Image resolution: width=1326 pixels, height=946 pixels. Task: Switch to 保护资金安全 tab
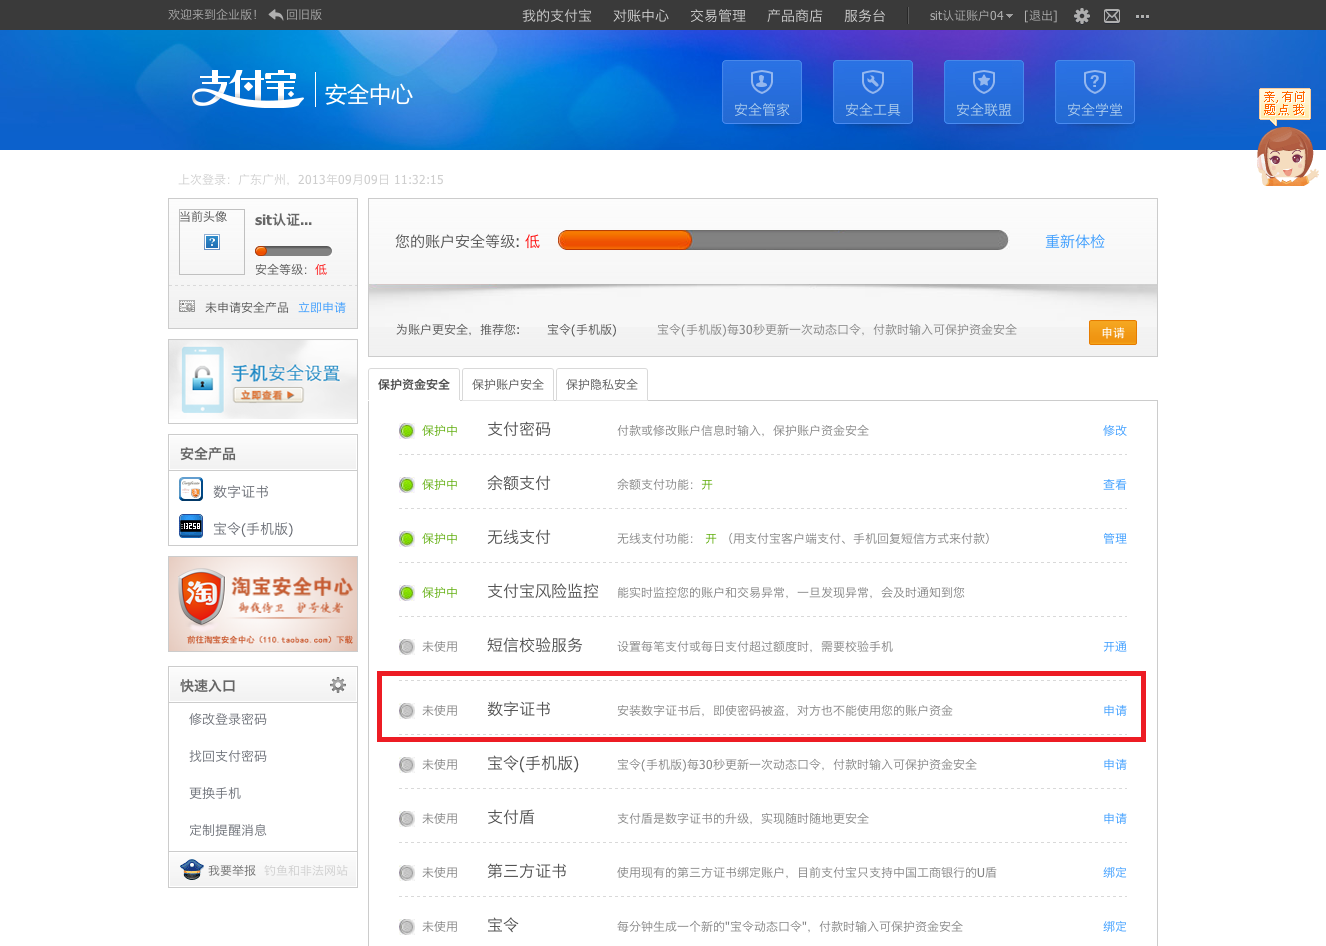tap(414, 385)
